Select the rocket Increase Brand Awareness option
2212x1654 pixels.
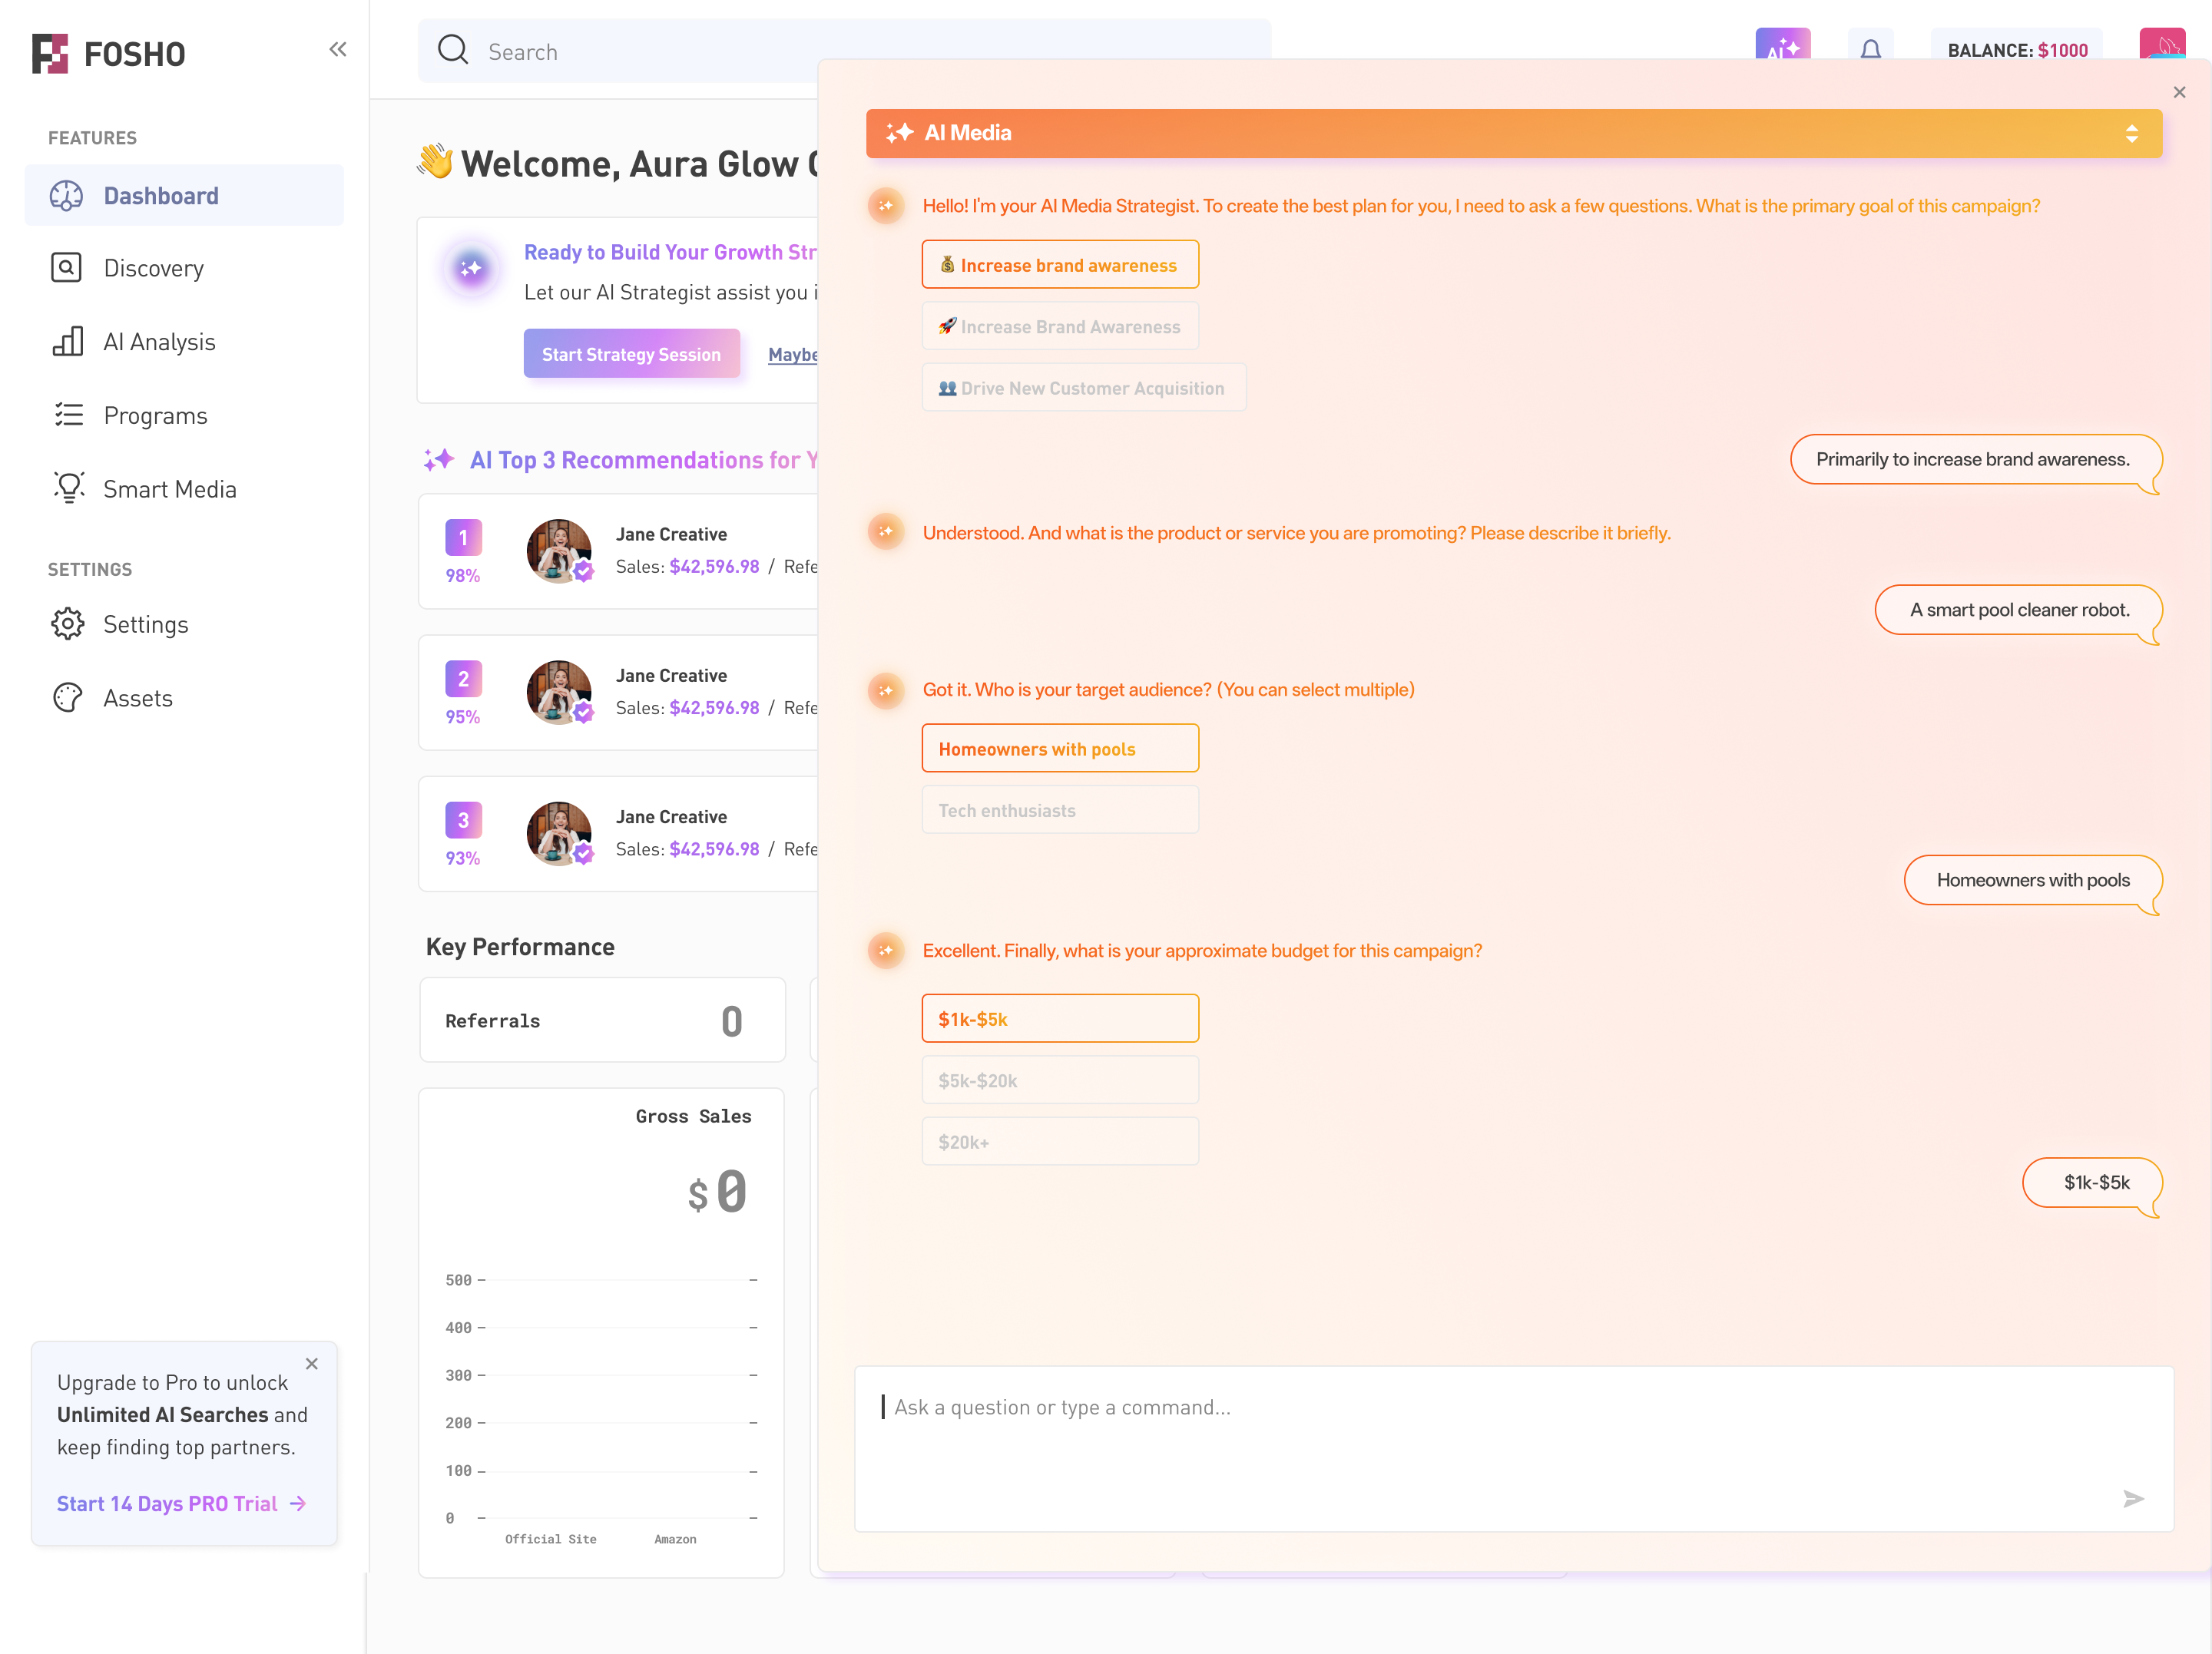pyautogui.click(x=1060, y=326)
